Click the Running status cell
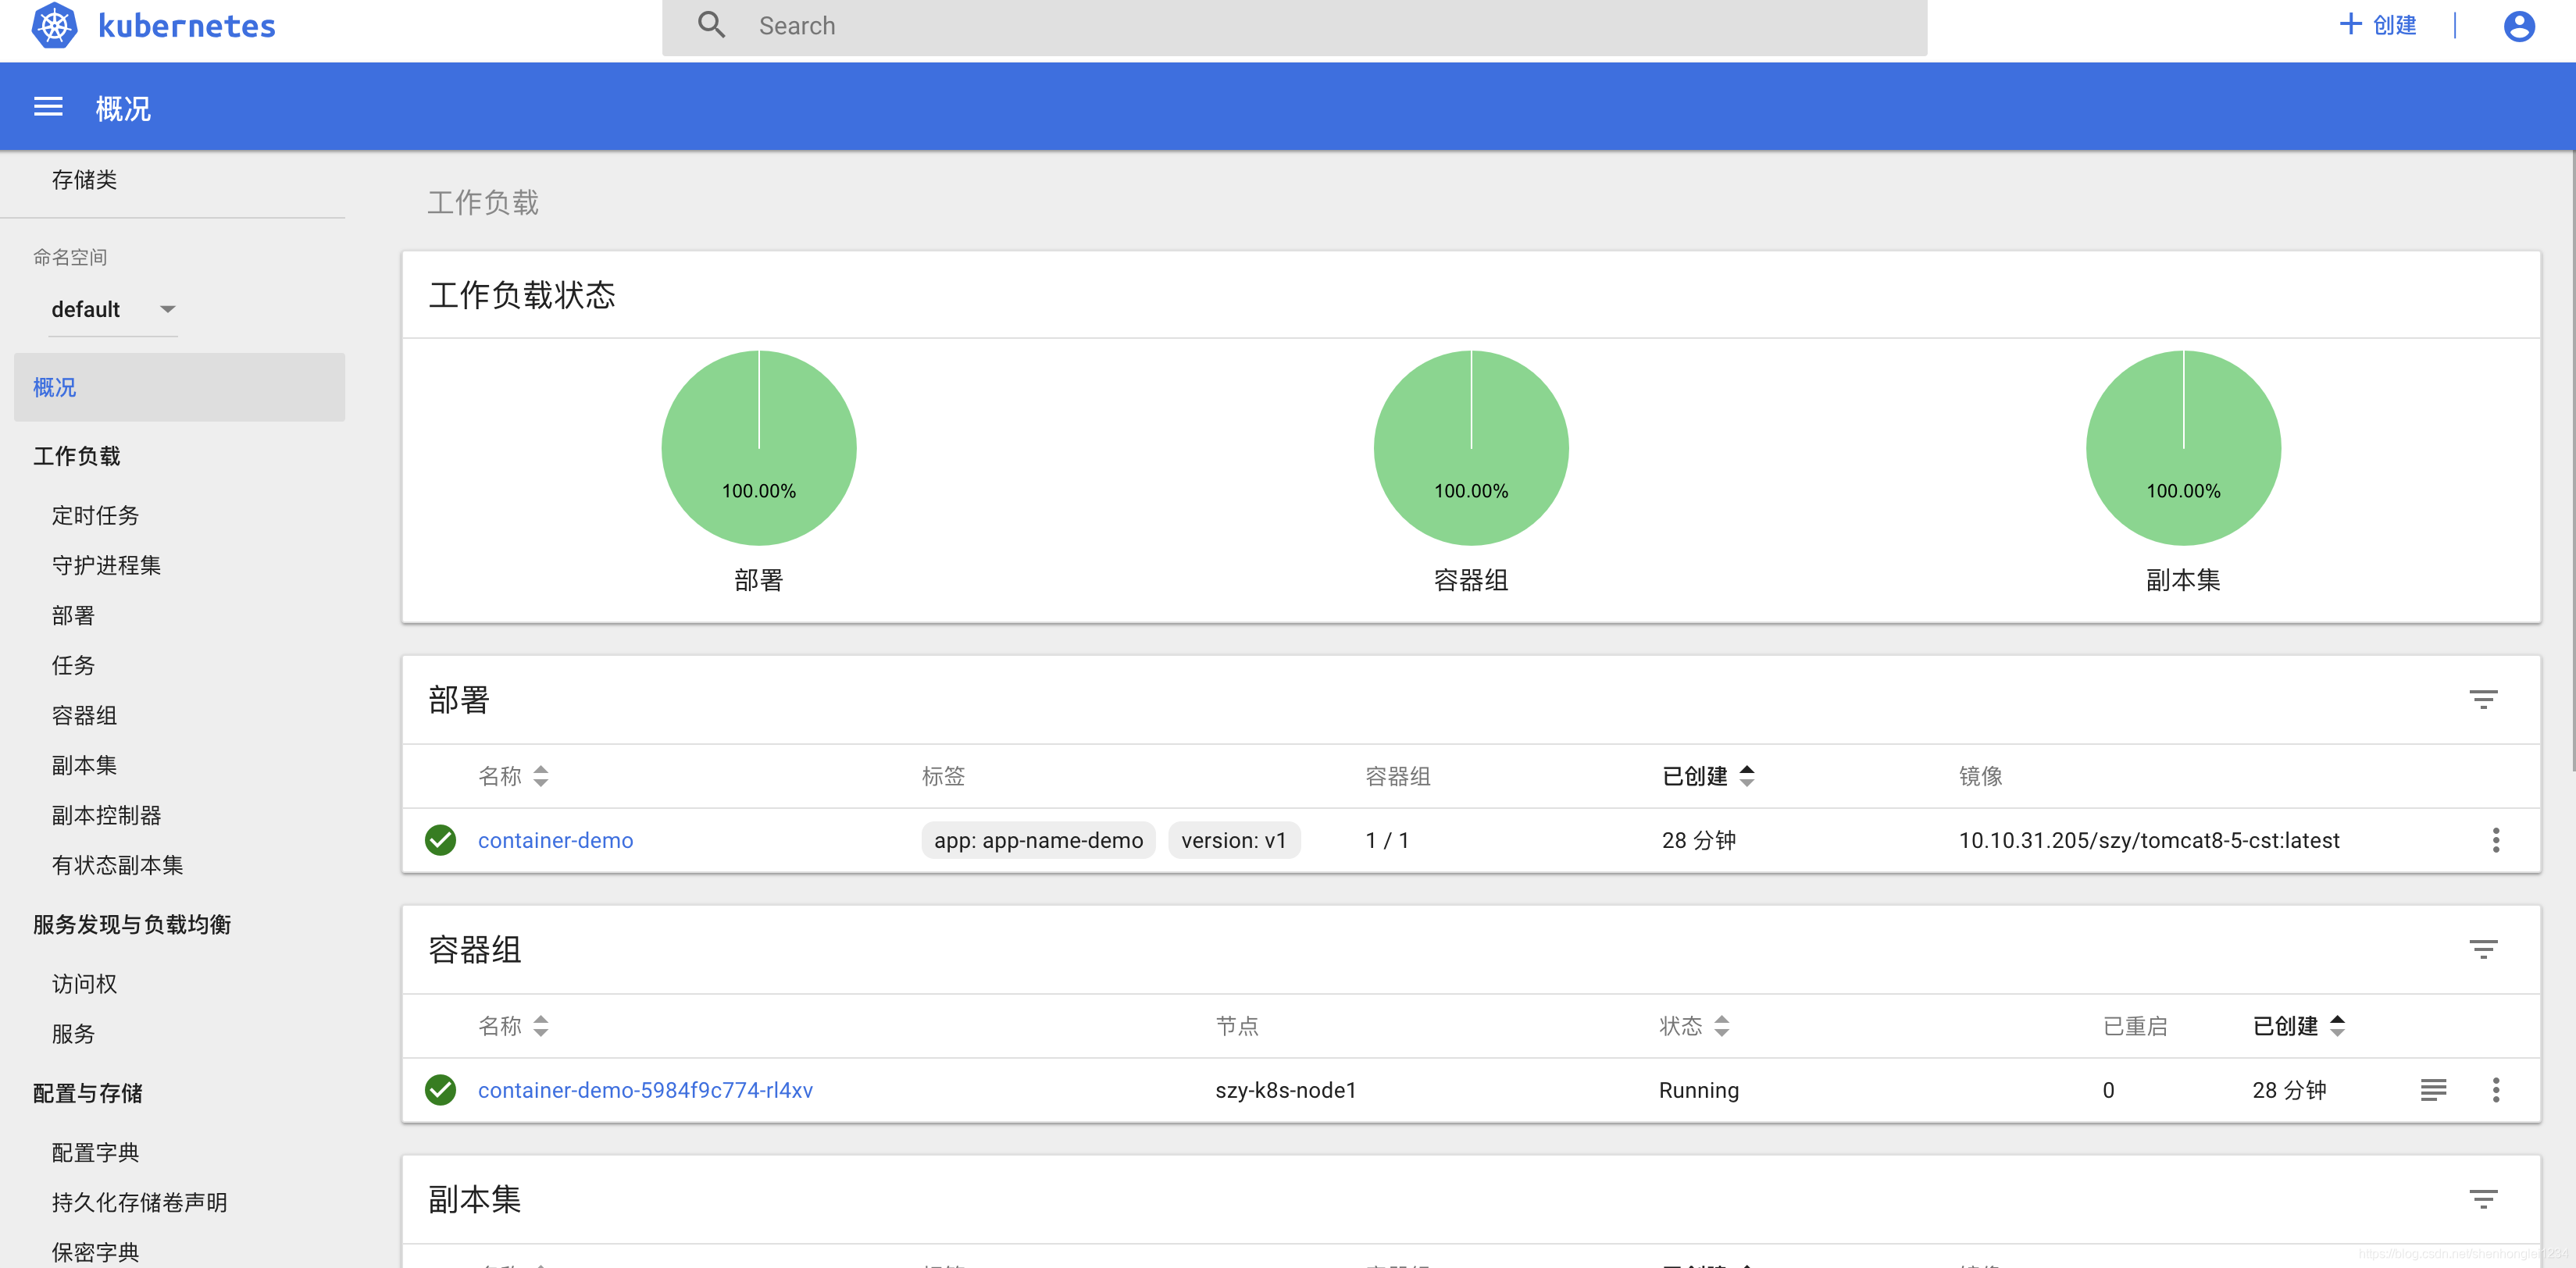 (x=1698, y=1090)
